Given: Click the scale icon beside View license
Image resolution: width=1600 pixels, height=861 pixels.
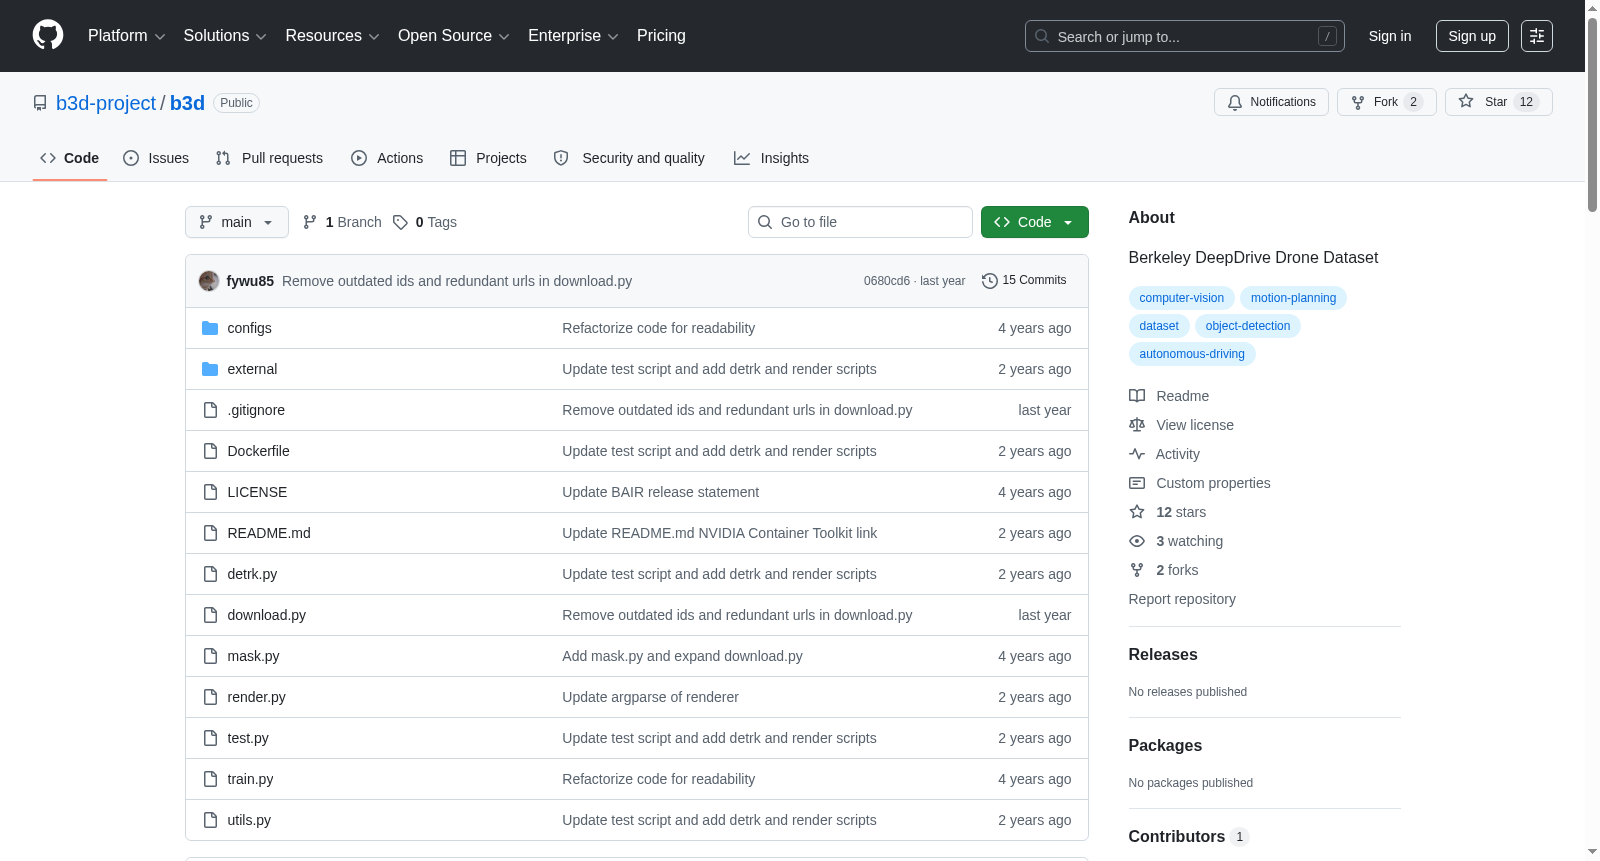Looking at the screenshot, I should 1137,425.
